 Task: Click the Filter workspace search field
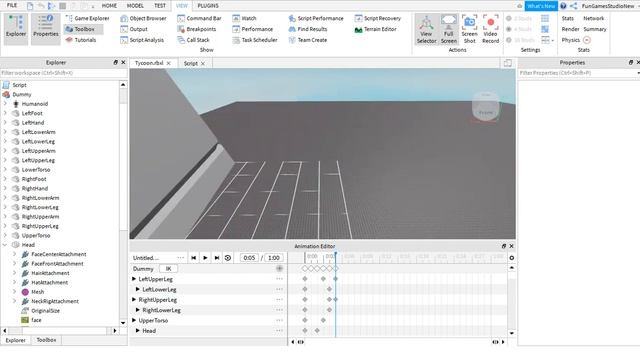[64, 73]
